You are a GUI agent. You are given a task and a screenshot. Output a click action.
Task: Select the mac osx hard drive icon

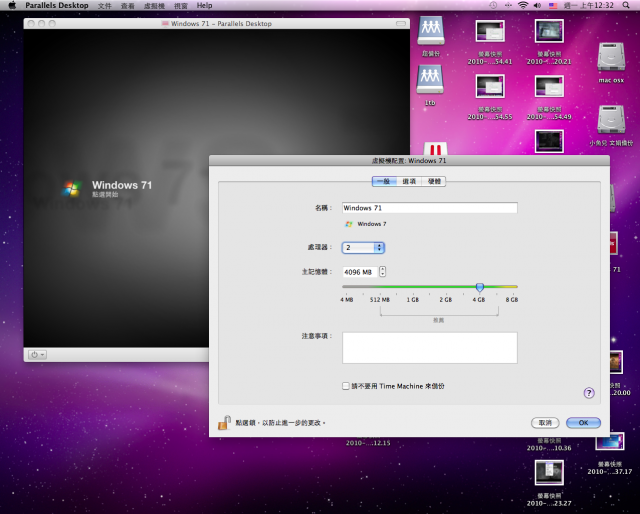(611, 57)
